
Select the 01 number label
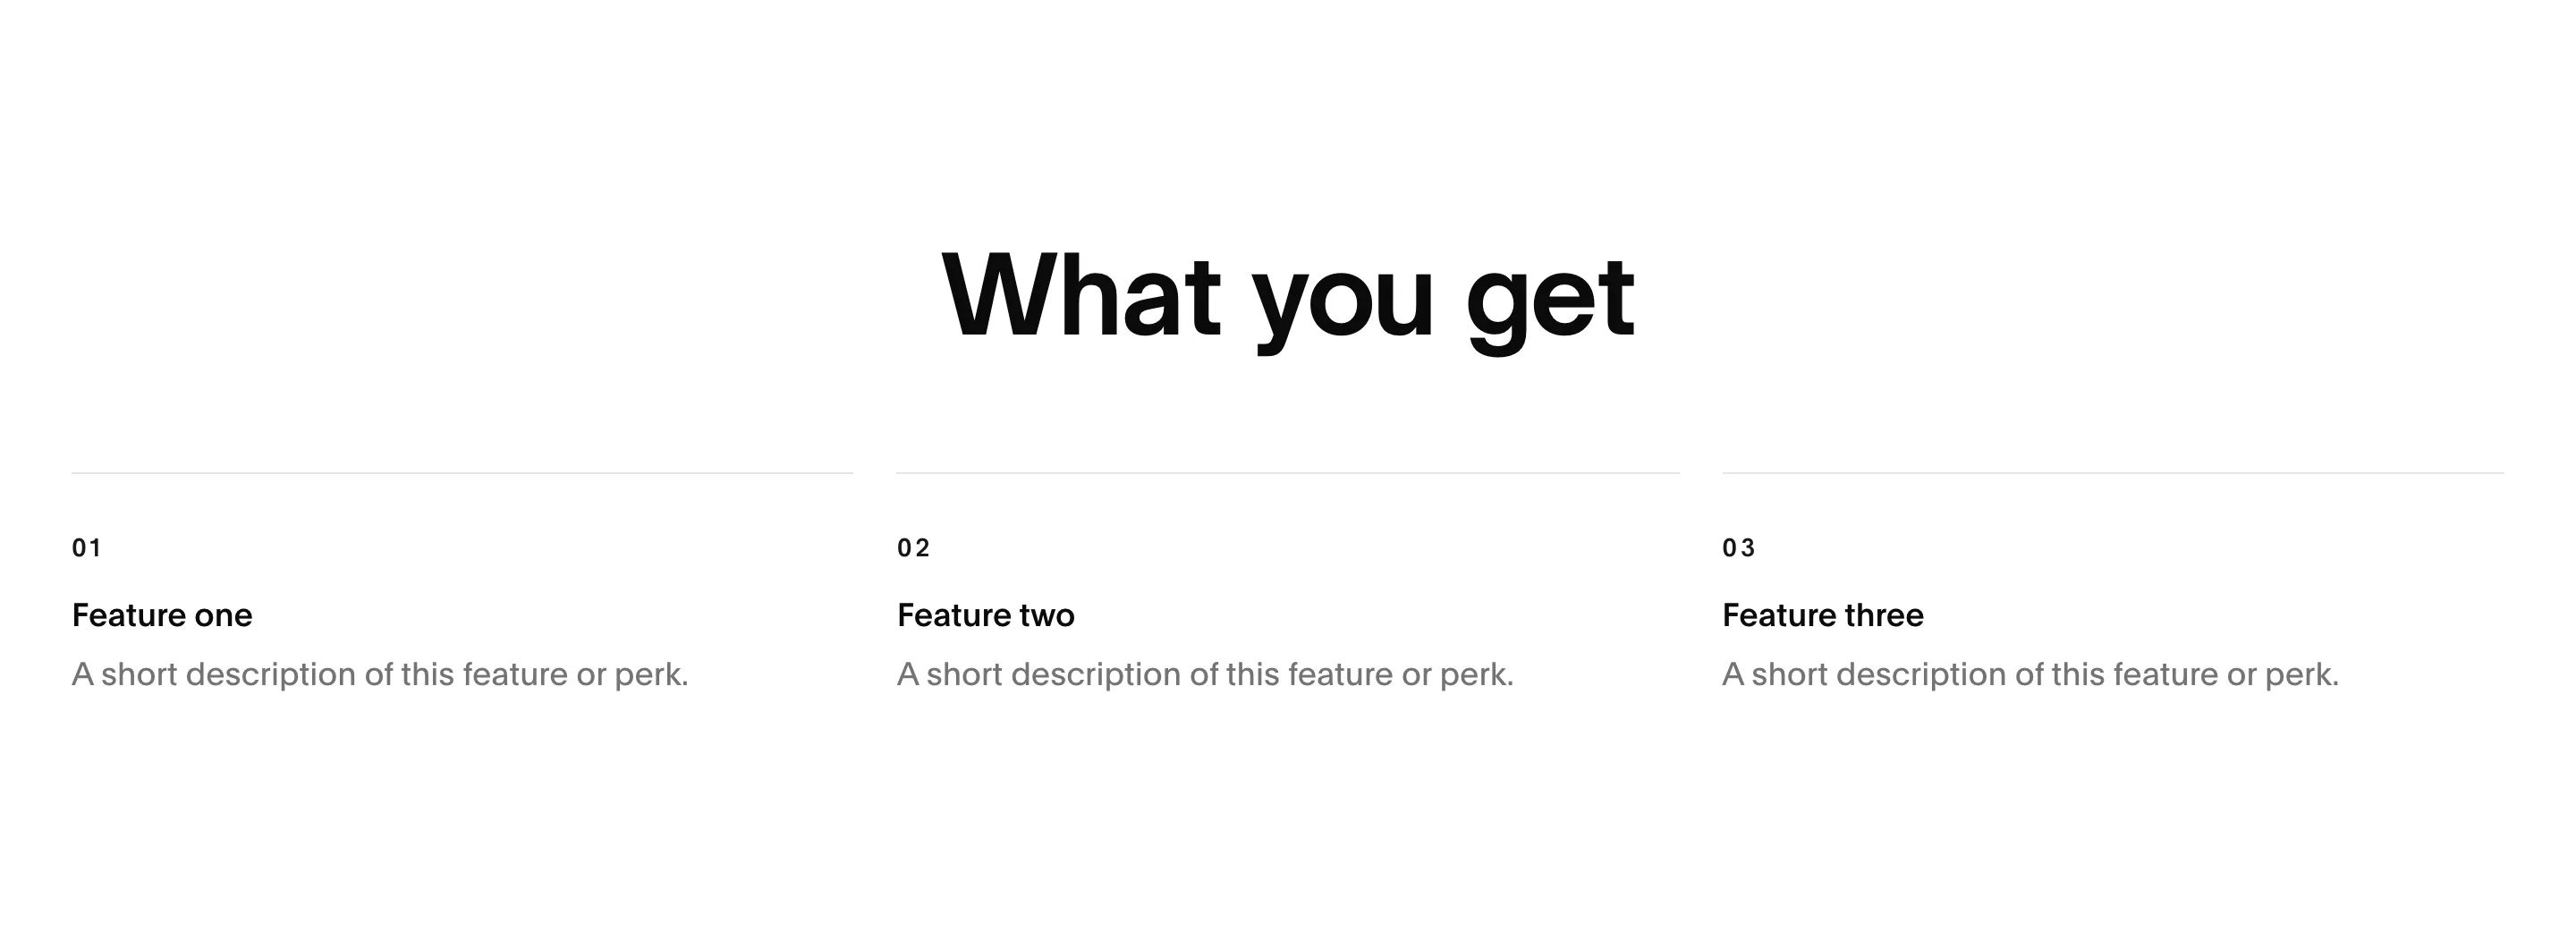(x=87, y=548)
